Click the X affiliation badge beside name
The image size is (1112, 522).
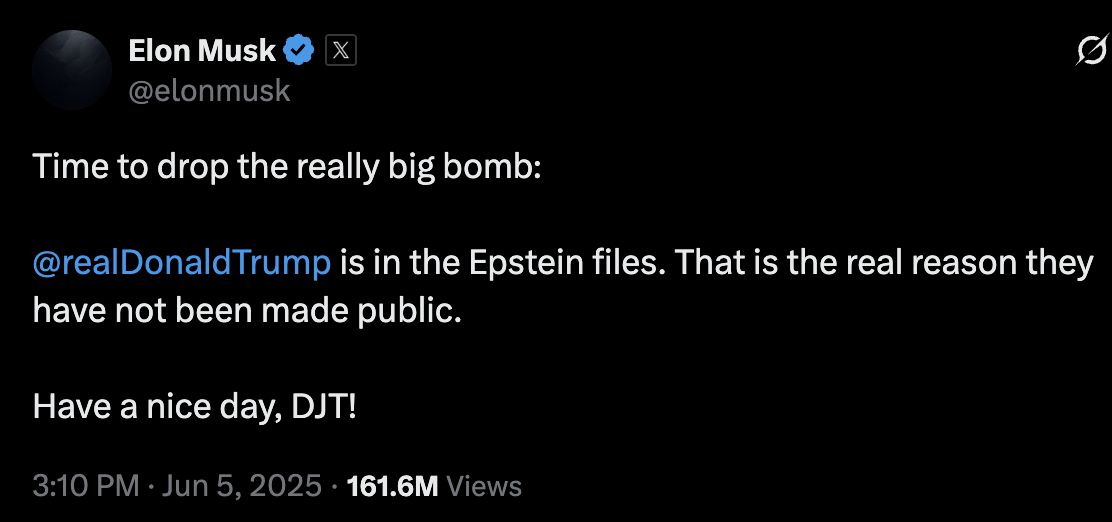[x=340, y=49]
